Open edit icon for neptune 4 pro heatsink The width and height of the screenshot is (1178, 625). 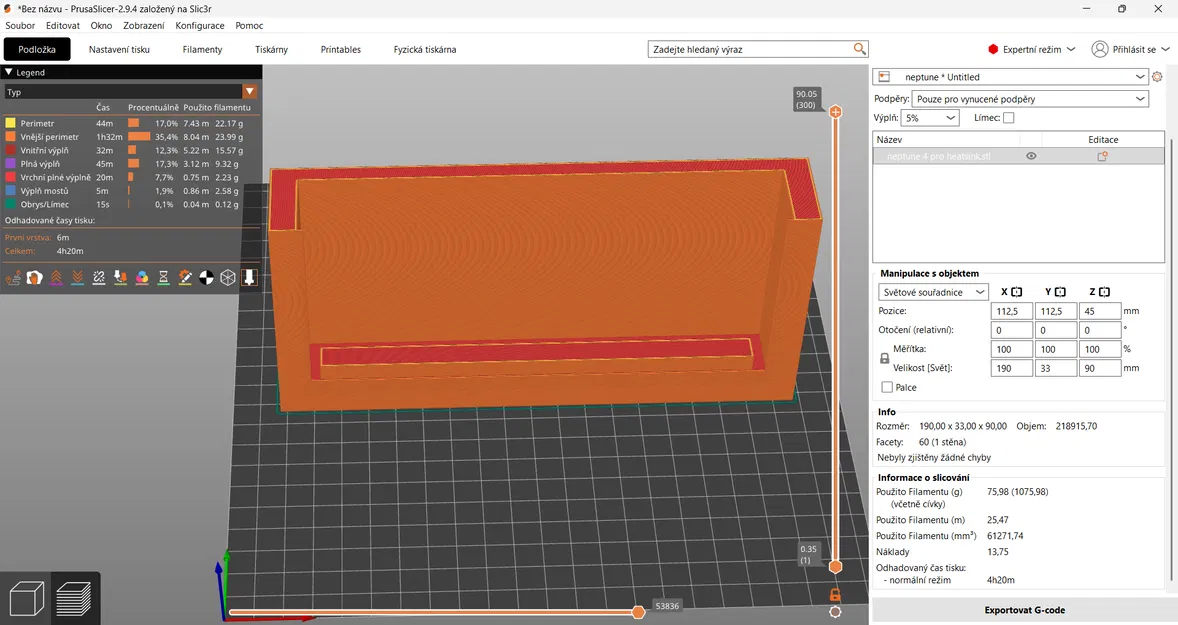[1103, 156]
